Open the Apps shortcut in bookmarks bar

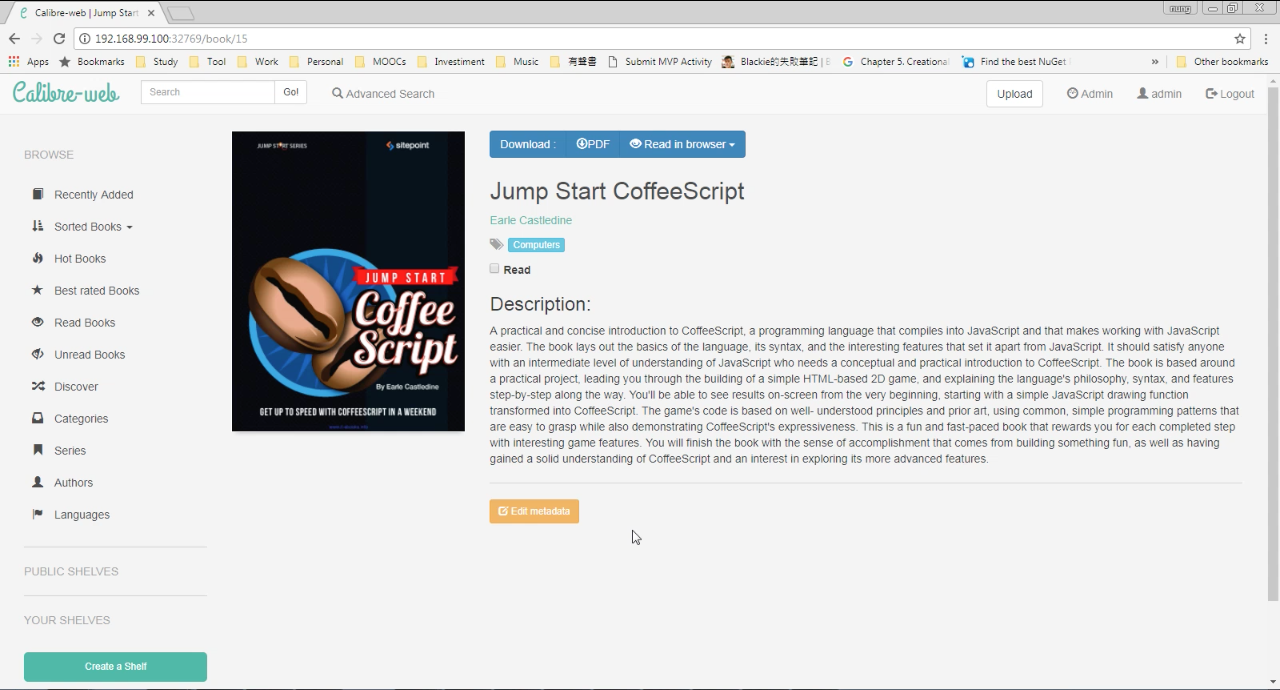pos(28,62)
